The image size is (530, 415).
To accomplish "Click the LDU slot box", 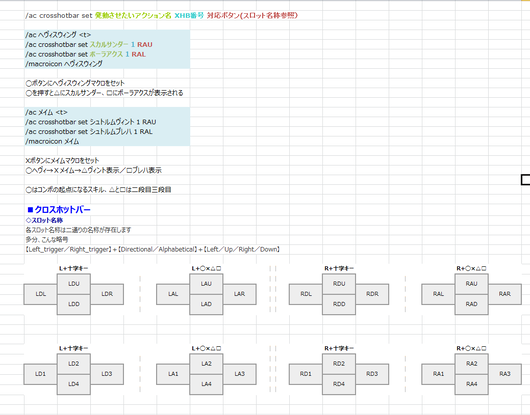I will click(74, 284).
